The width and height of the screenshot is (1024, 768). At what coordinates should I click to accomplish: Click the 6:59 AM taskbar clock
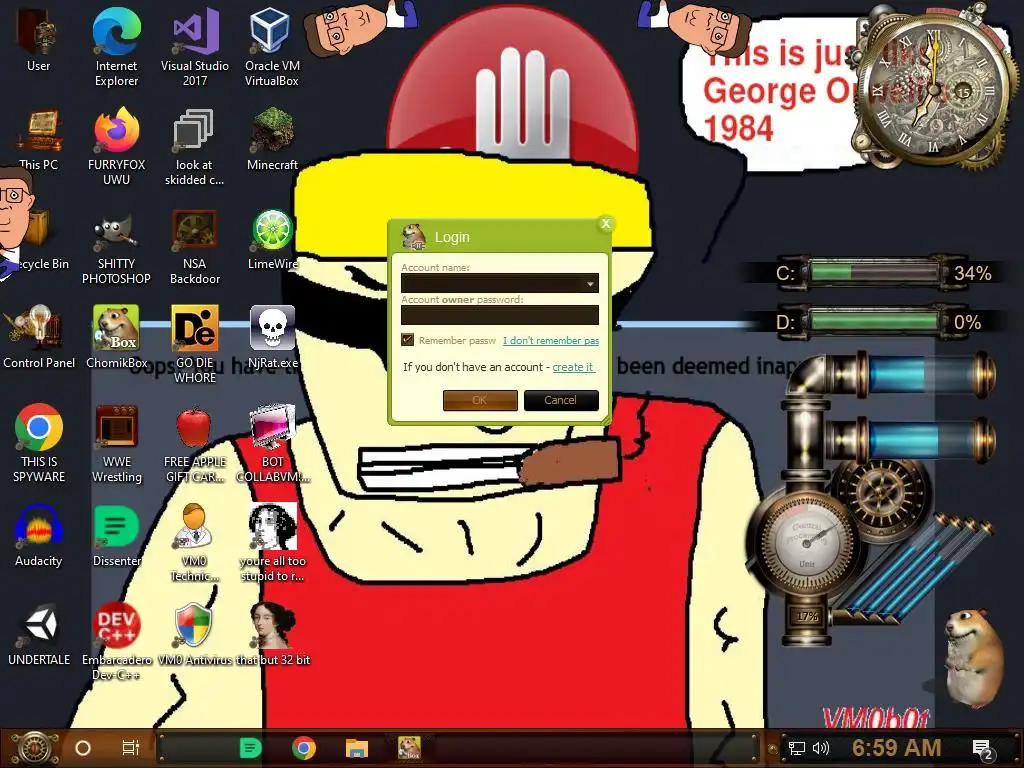coord(897,748)
